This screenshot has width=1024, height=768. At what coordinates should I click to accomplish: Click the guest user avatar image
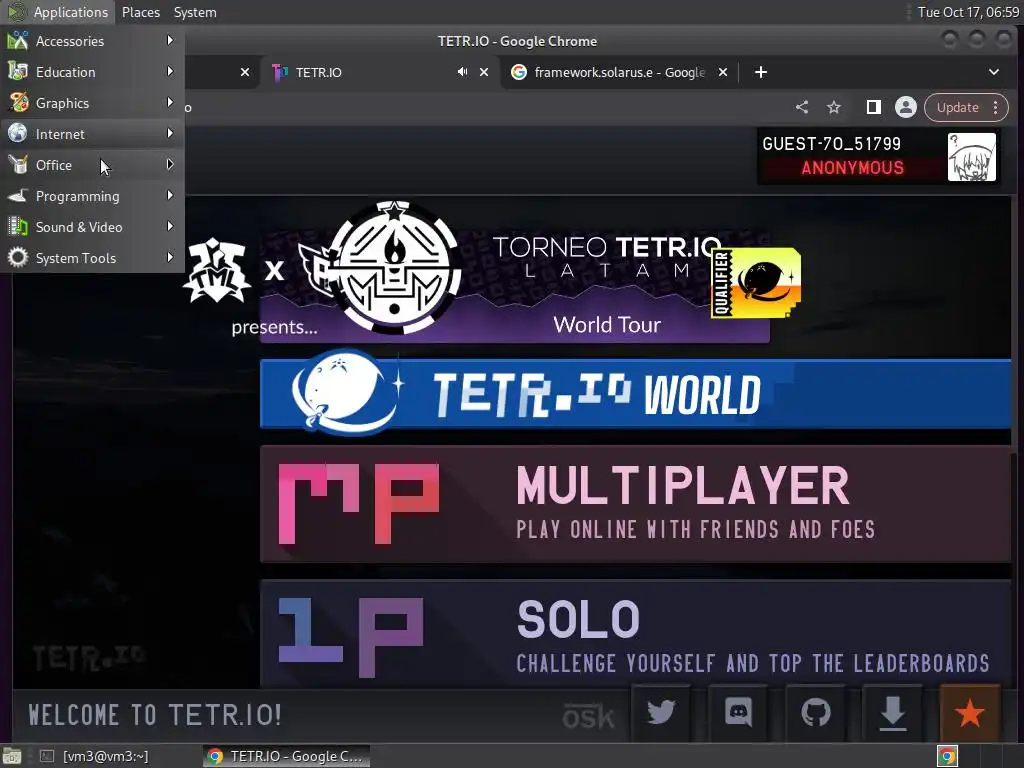tap(972, 157)
